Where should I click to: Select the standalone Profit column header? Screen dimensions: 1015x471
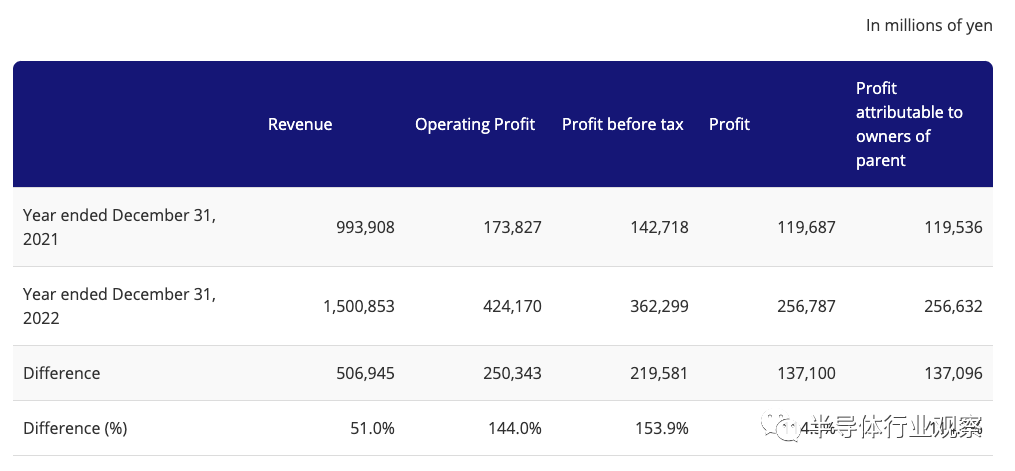[x=729, y=124]
